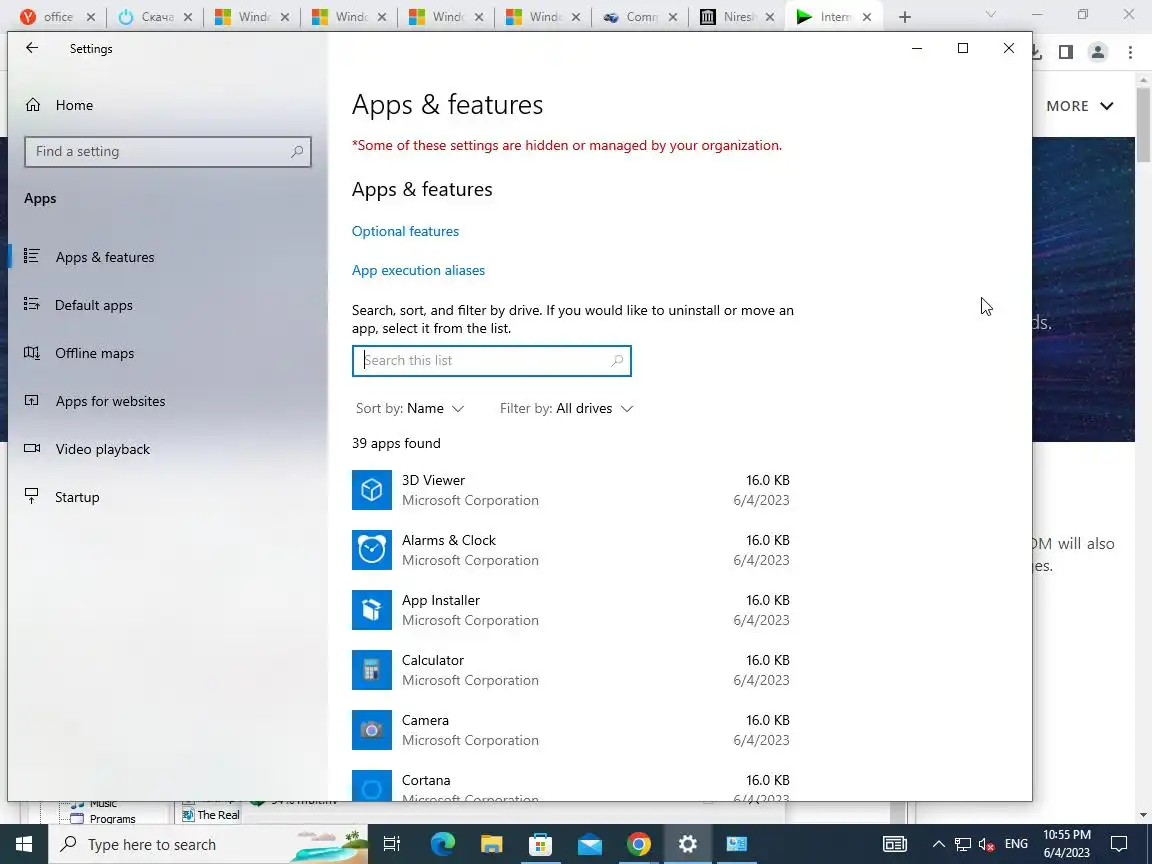Click the muted volume tray icon
Image resolution: width=1152 pixels, height=864 pixels.
[987, 844]
